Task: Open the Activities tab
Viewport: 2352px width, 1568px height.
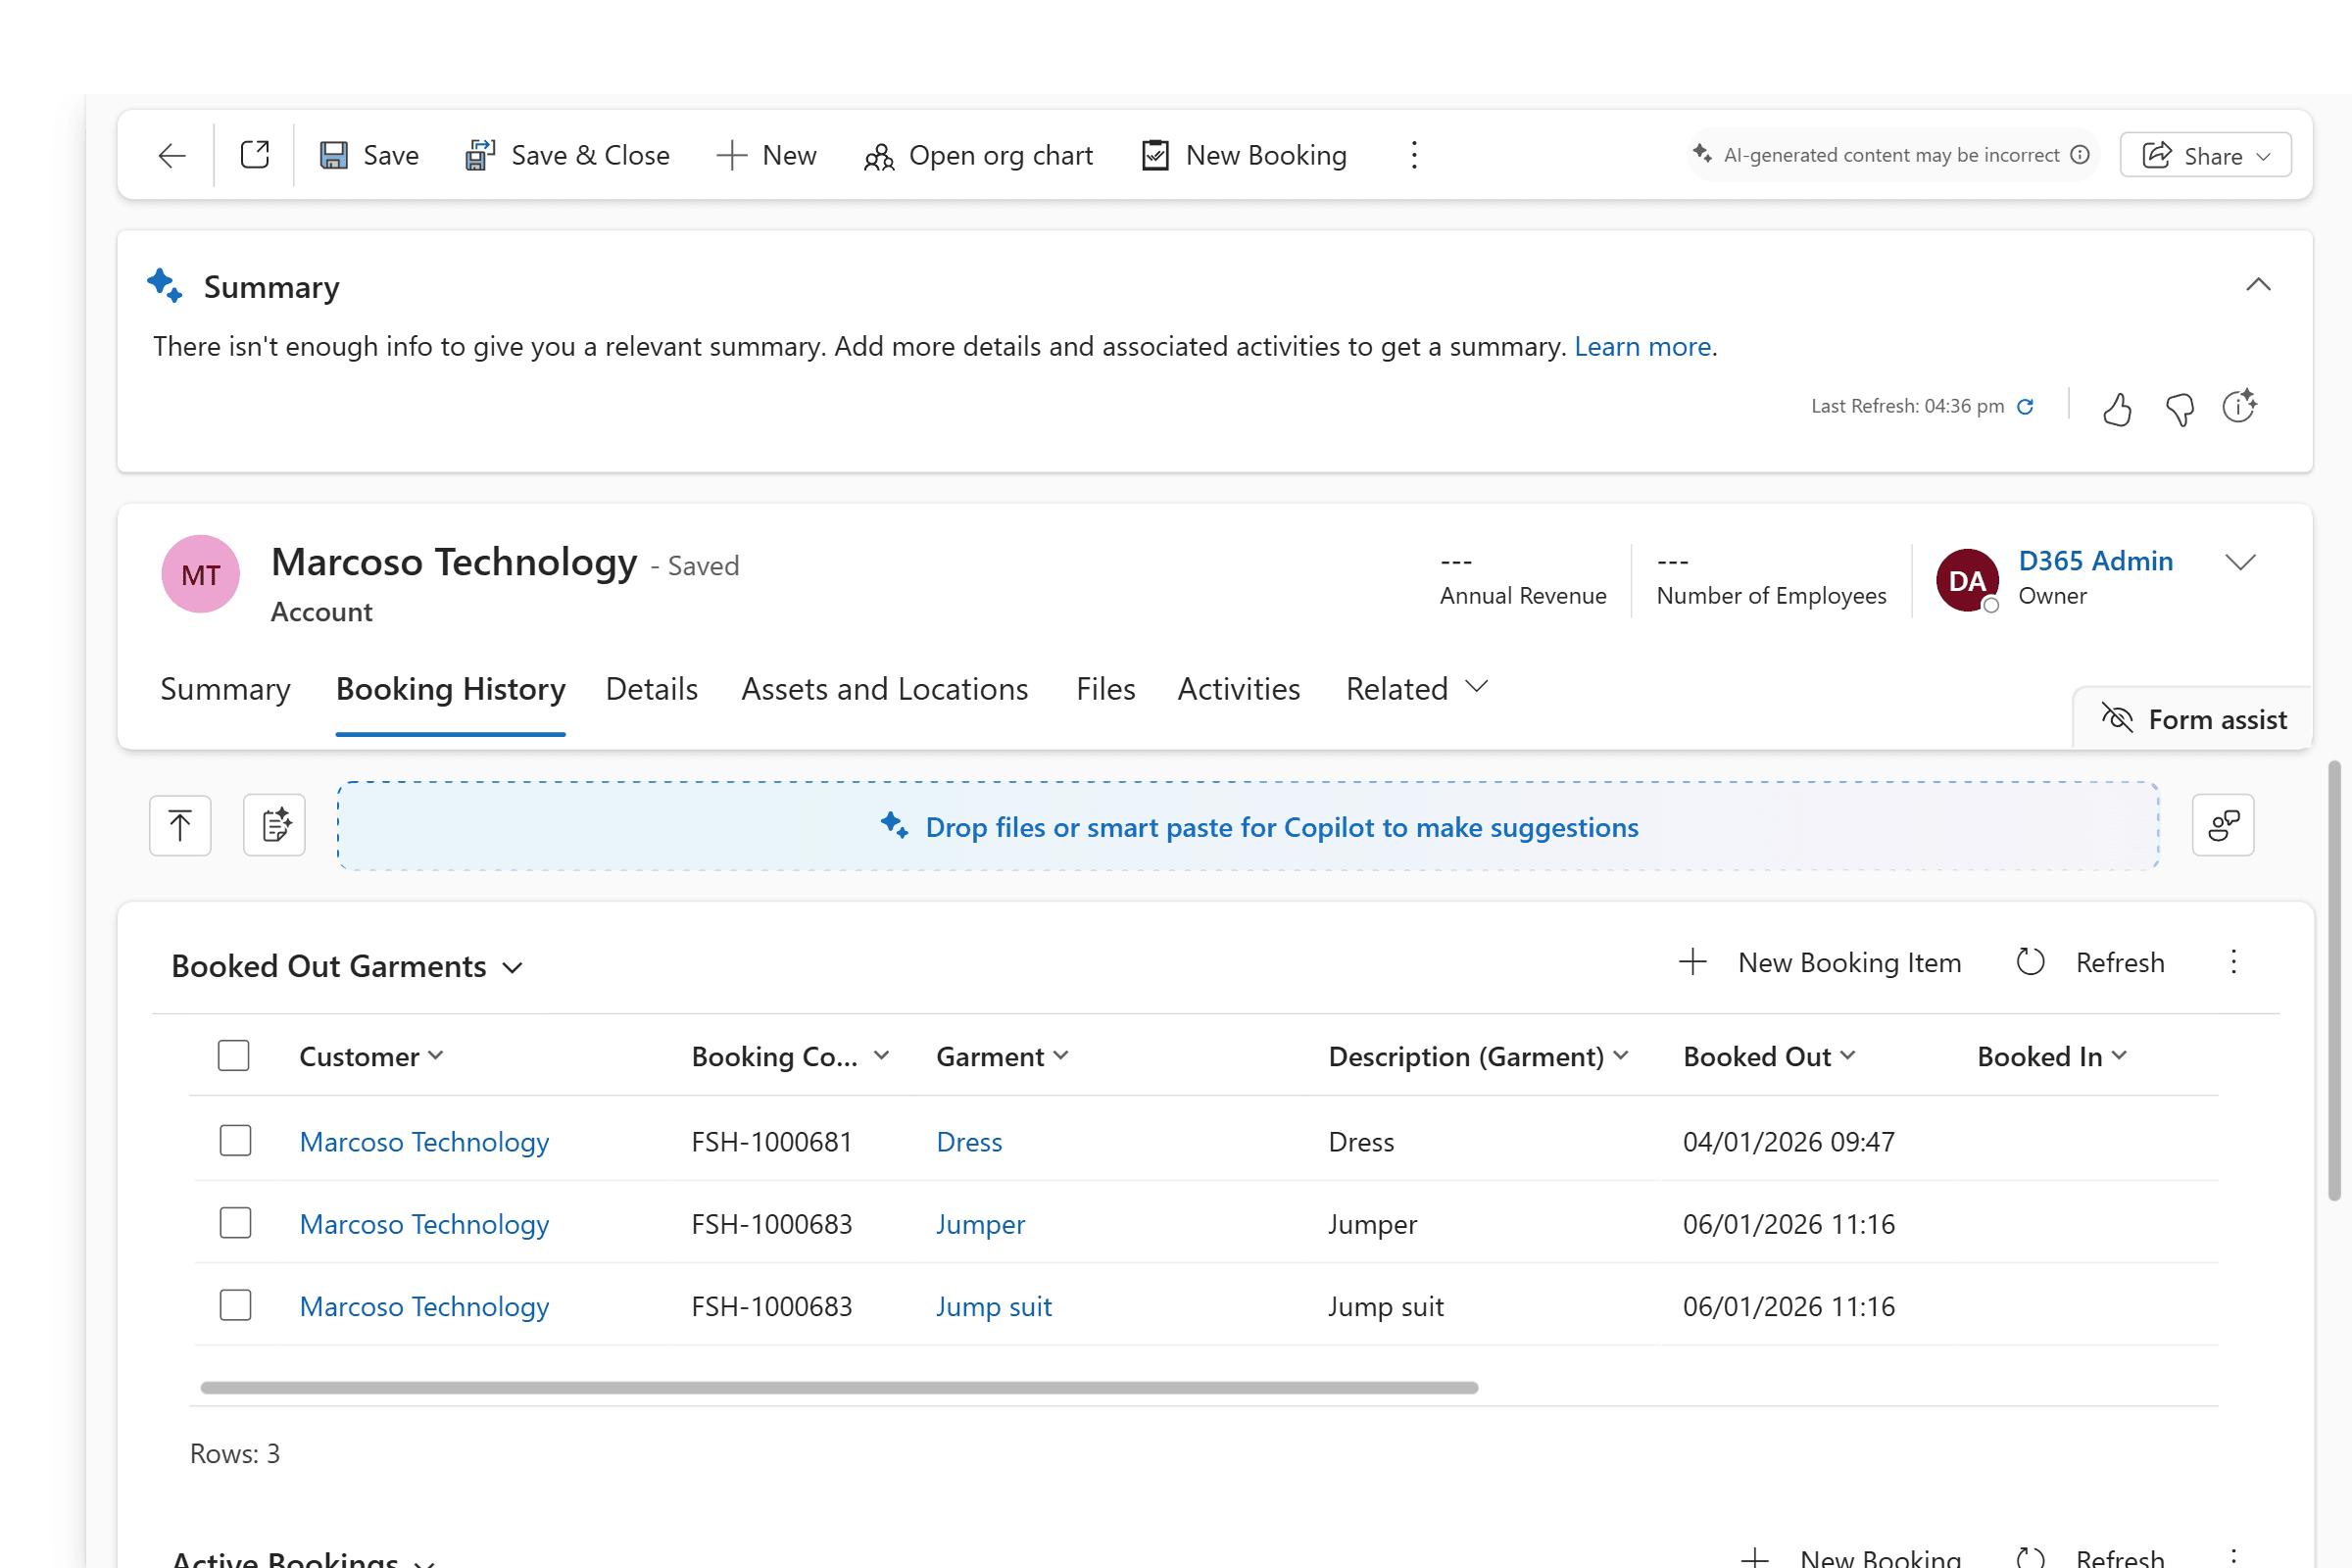Action: pos(1238,689)
